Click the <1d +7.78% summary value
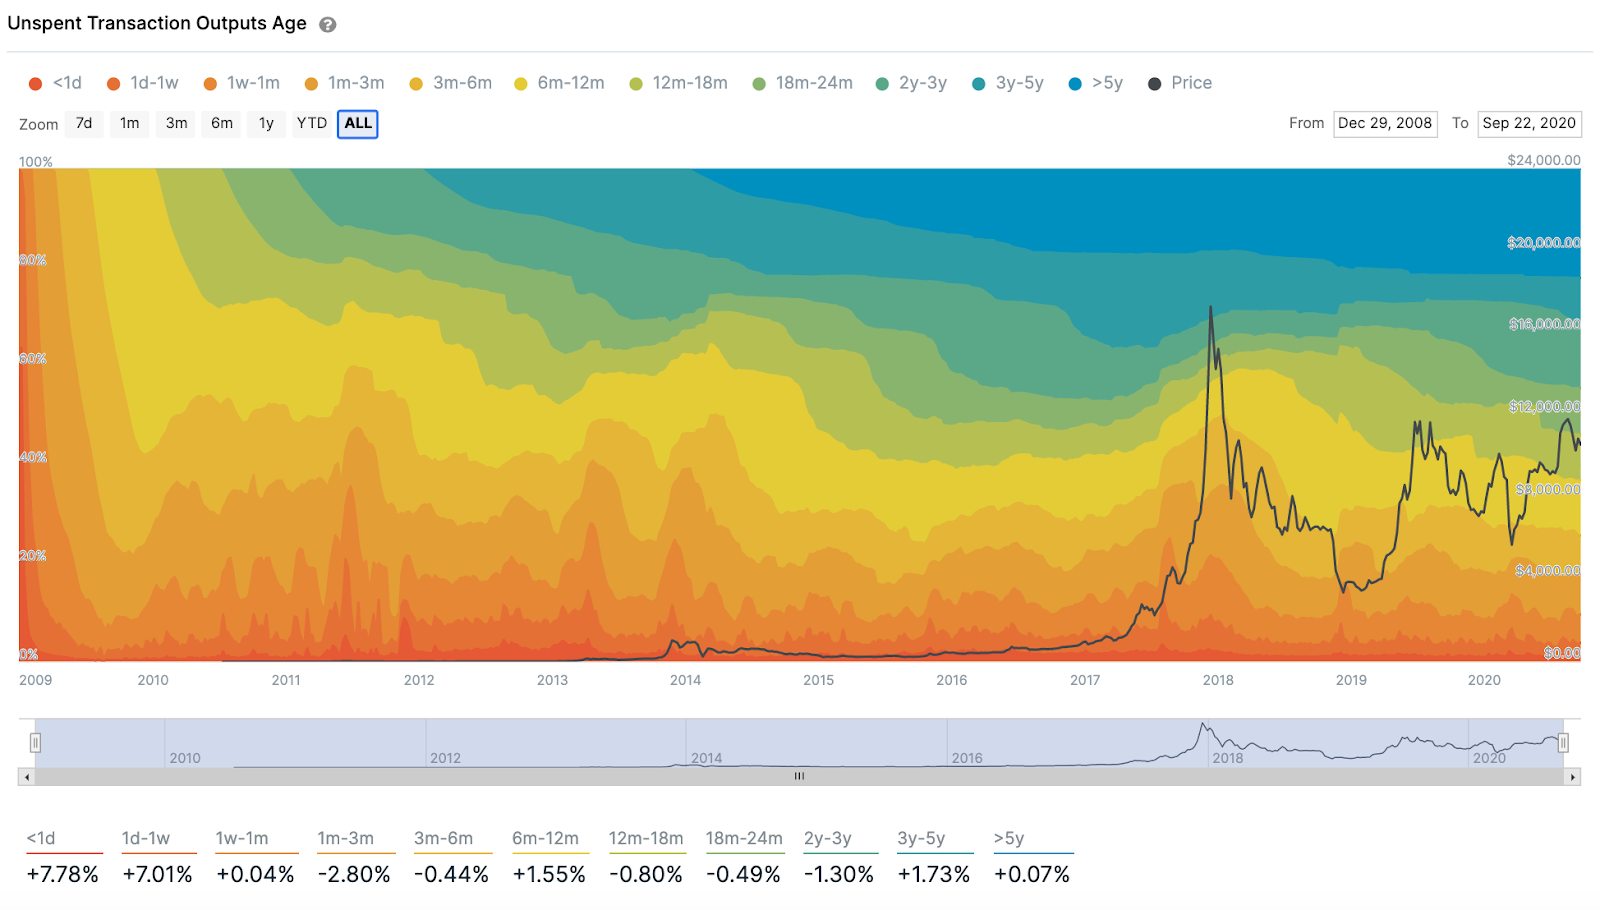 click(63, 875)
